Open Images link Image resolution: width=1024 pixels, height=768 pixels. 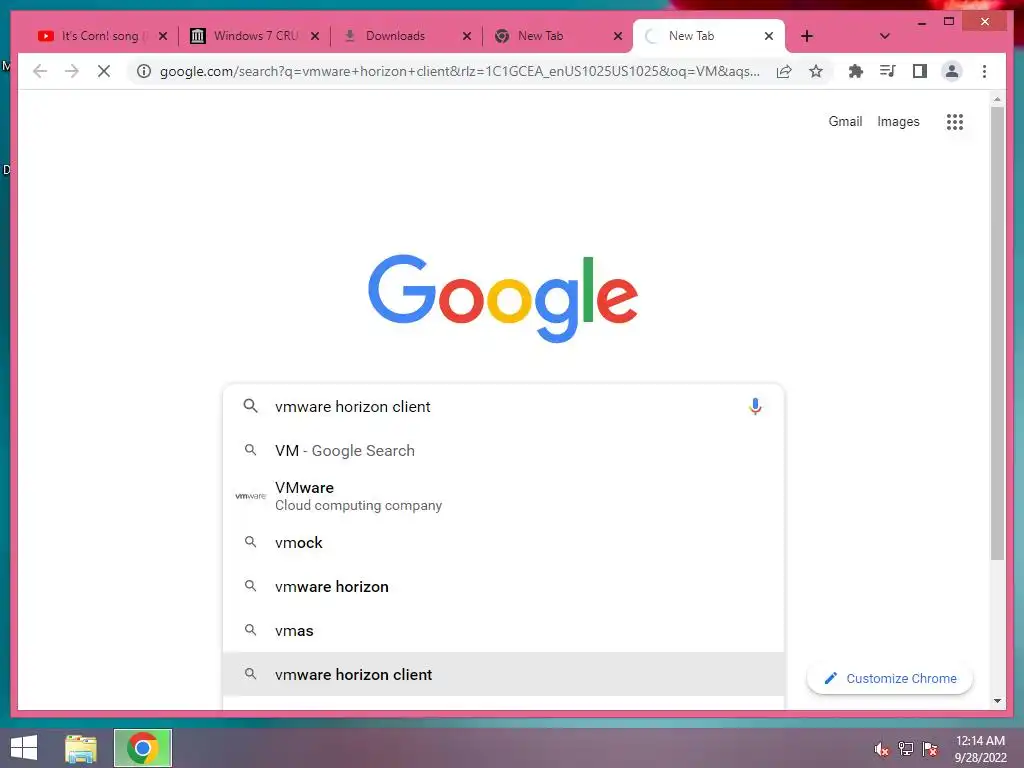tap(898, 121)
